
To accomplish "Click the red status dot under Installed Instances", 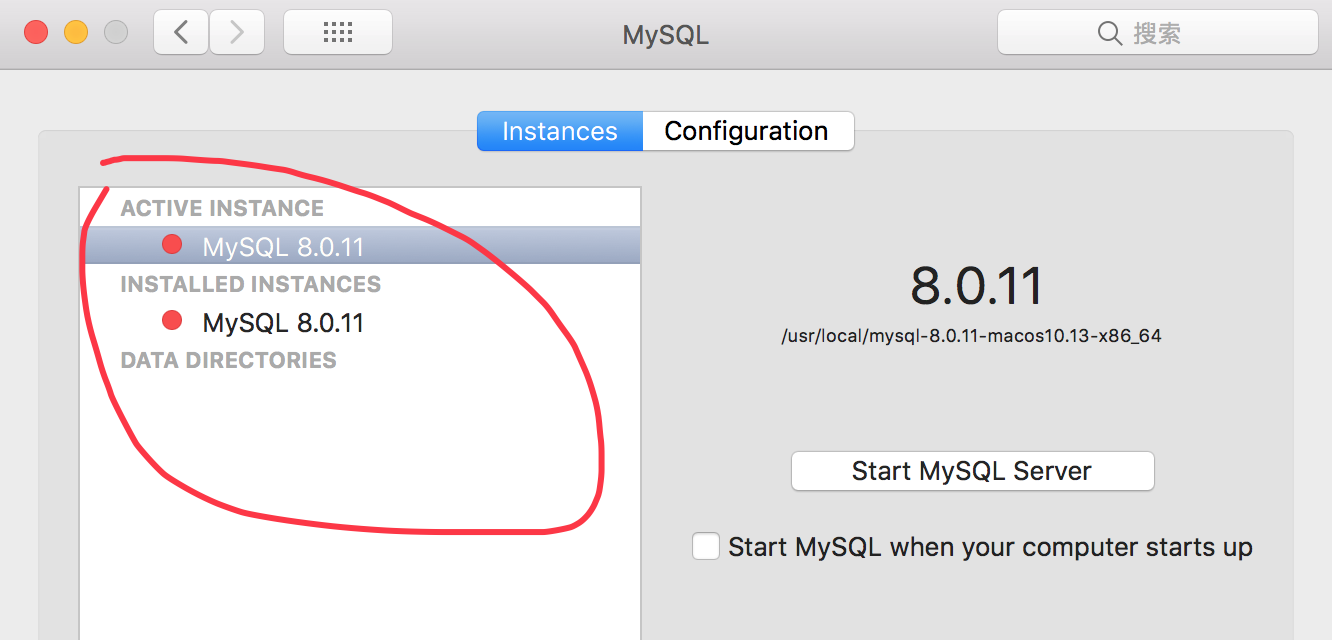I will (x=172, y=320).
